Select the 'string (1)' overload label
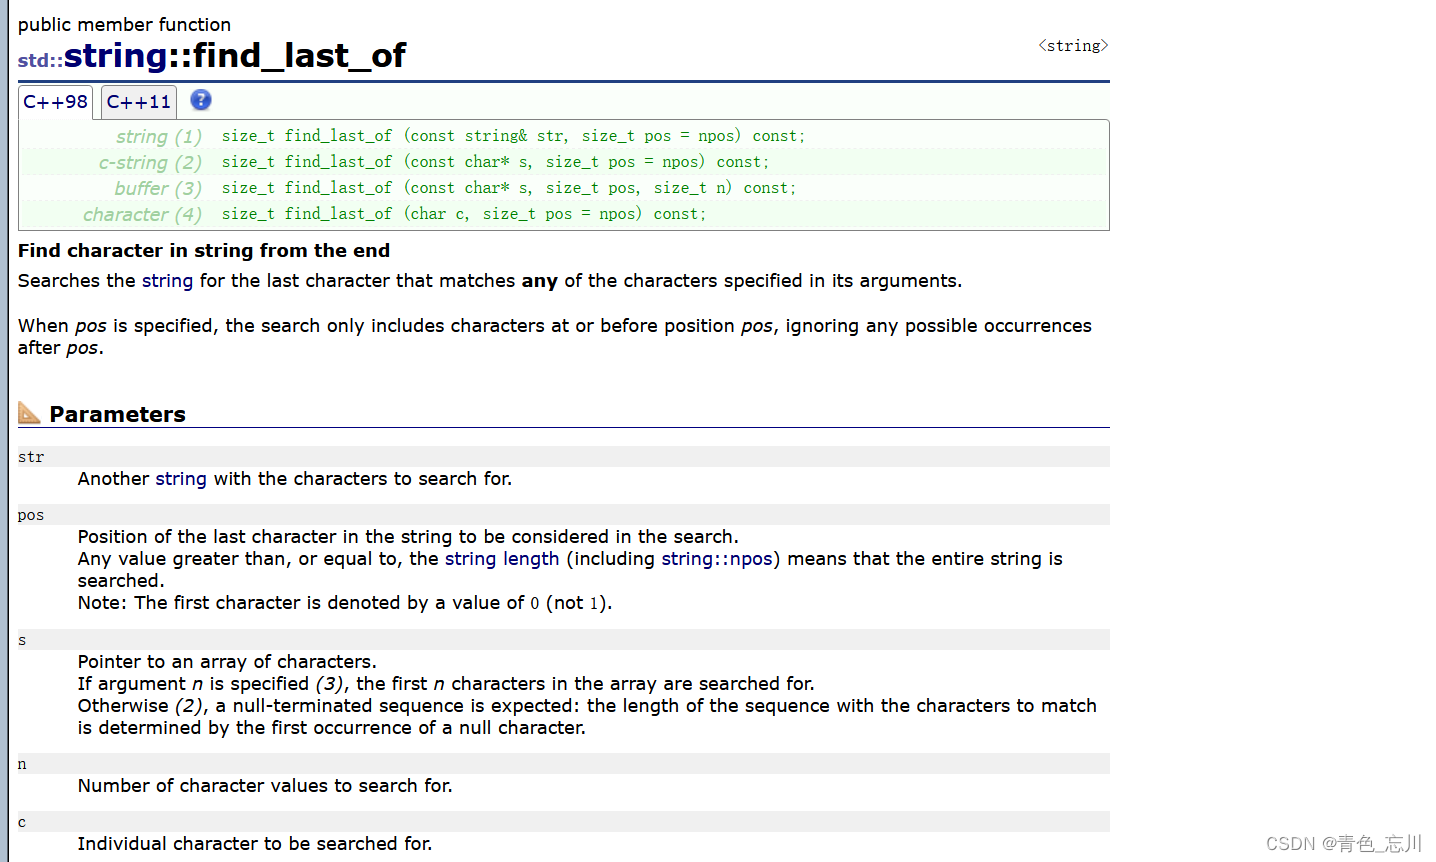The width and height of the screenshot is (1436, 862). 159,136
